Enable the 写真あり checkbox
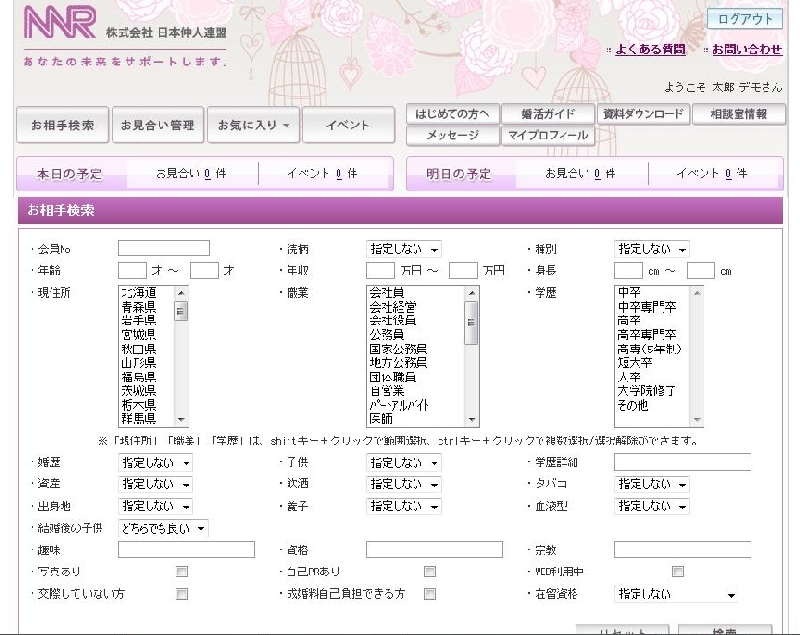 tap(182, 572)
